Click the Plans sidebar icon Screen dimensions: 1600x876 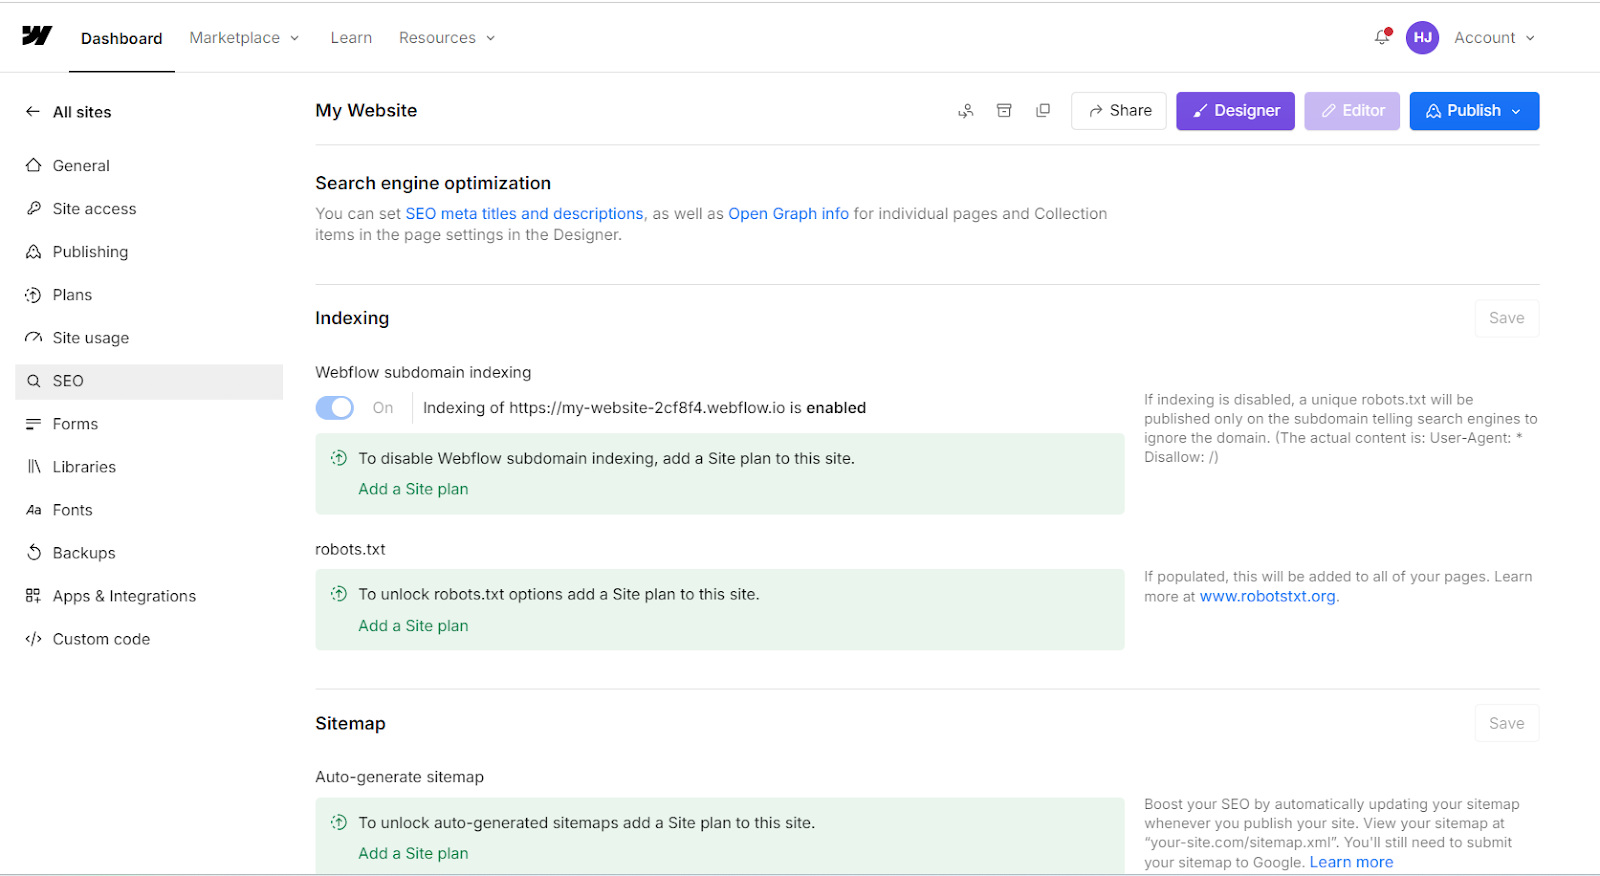(x=34, y=294)
